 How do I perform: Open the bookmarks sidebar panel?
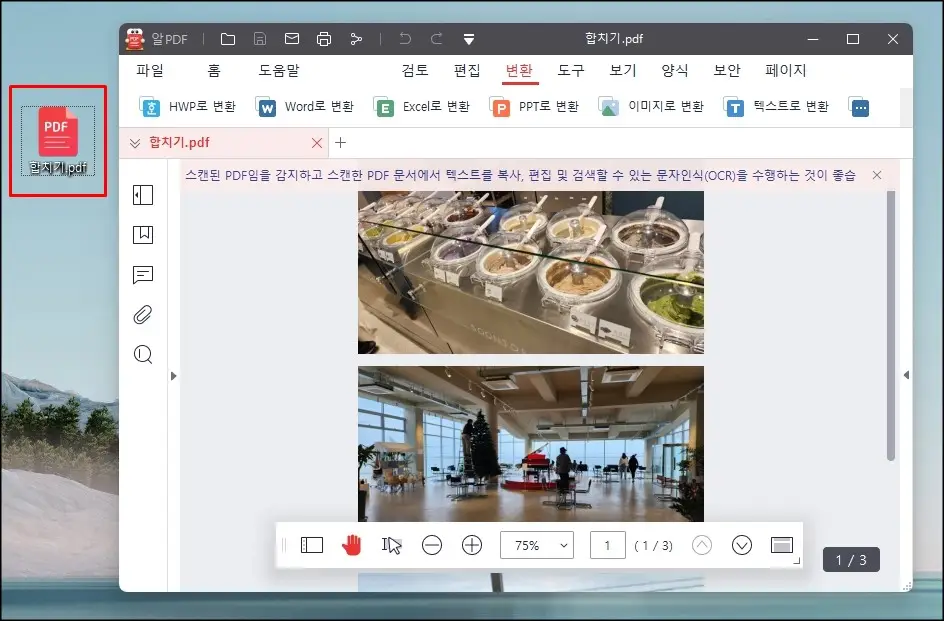[143, 235]
